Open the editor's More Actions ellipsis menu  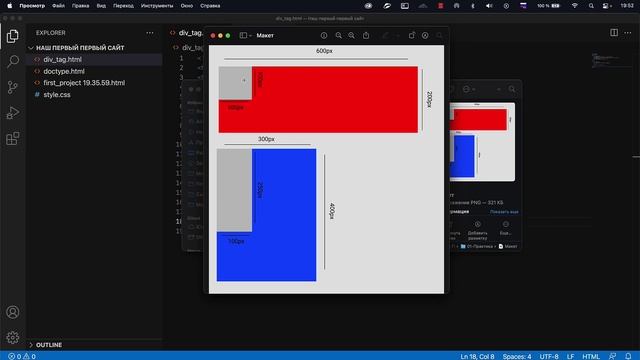[x=628, y=33]
